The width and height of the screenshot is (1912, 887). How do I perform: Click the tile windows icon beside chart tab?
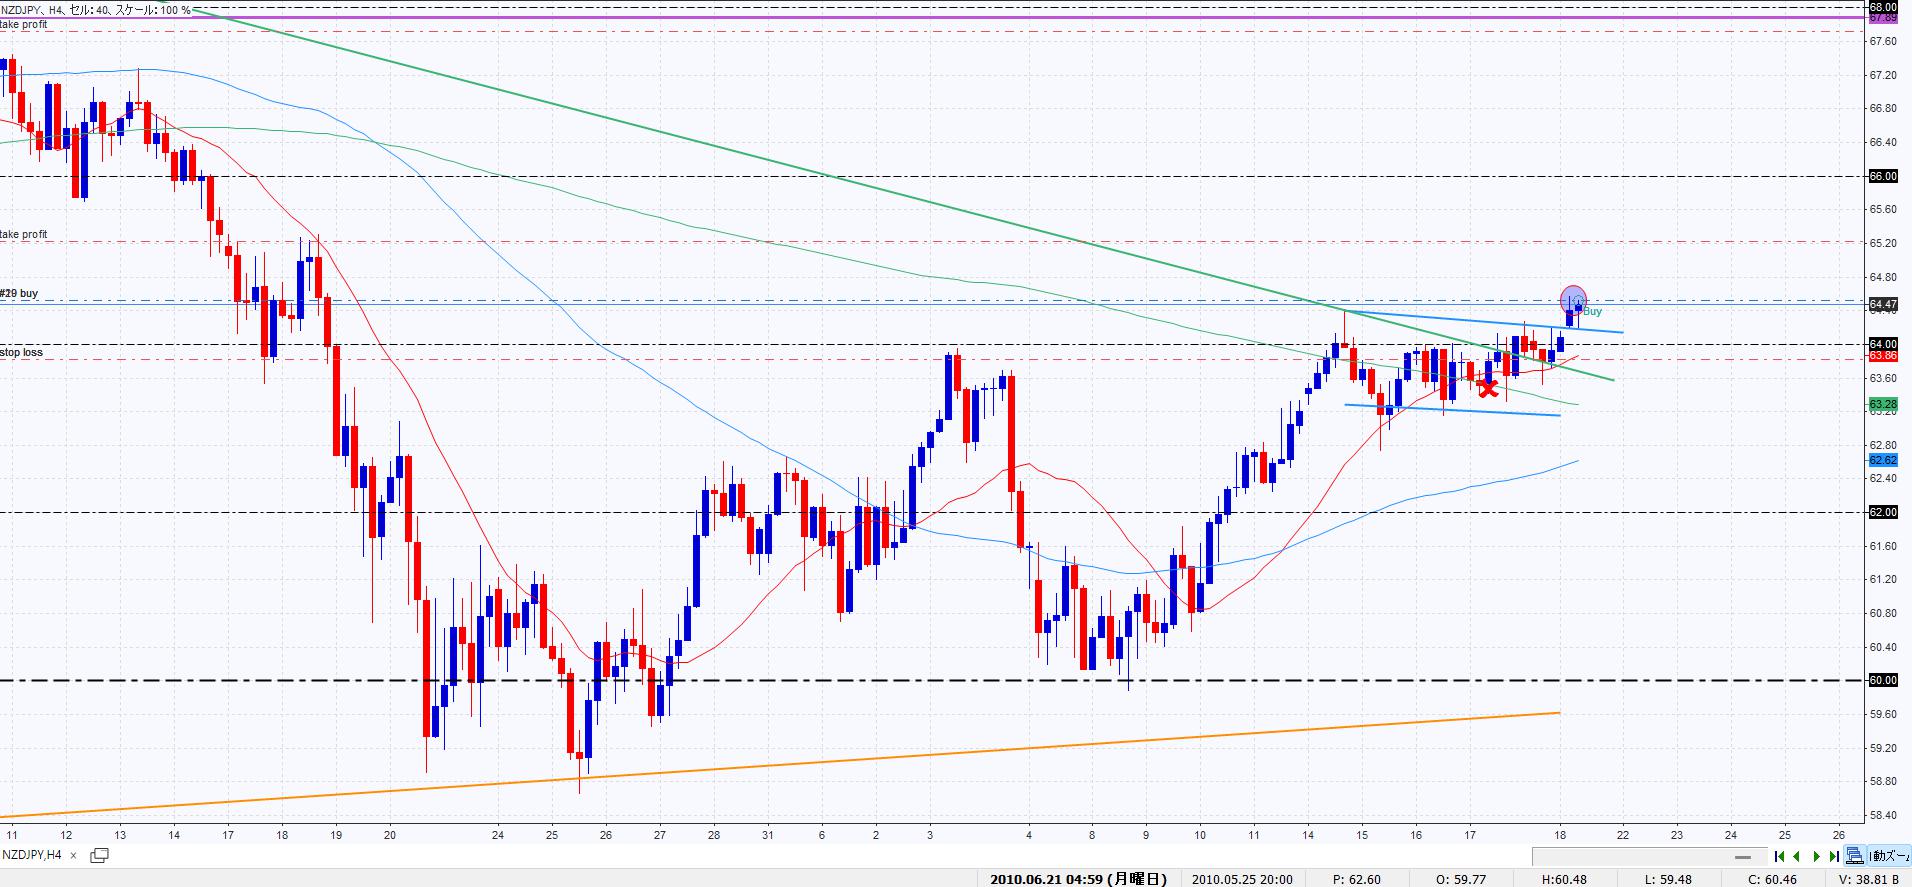click(x=99, y=856)
